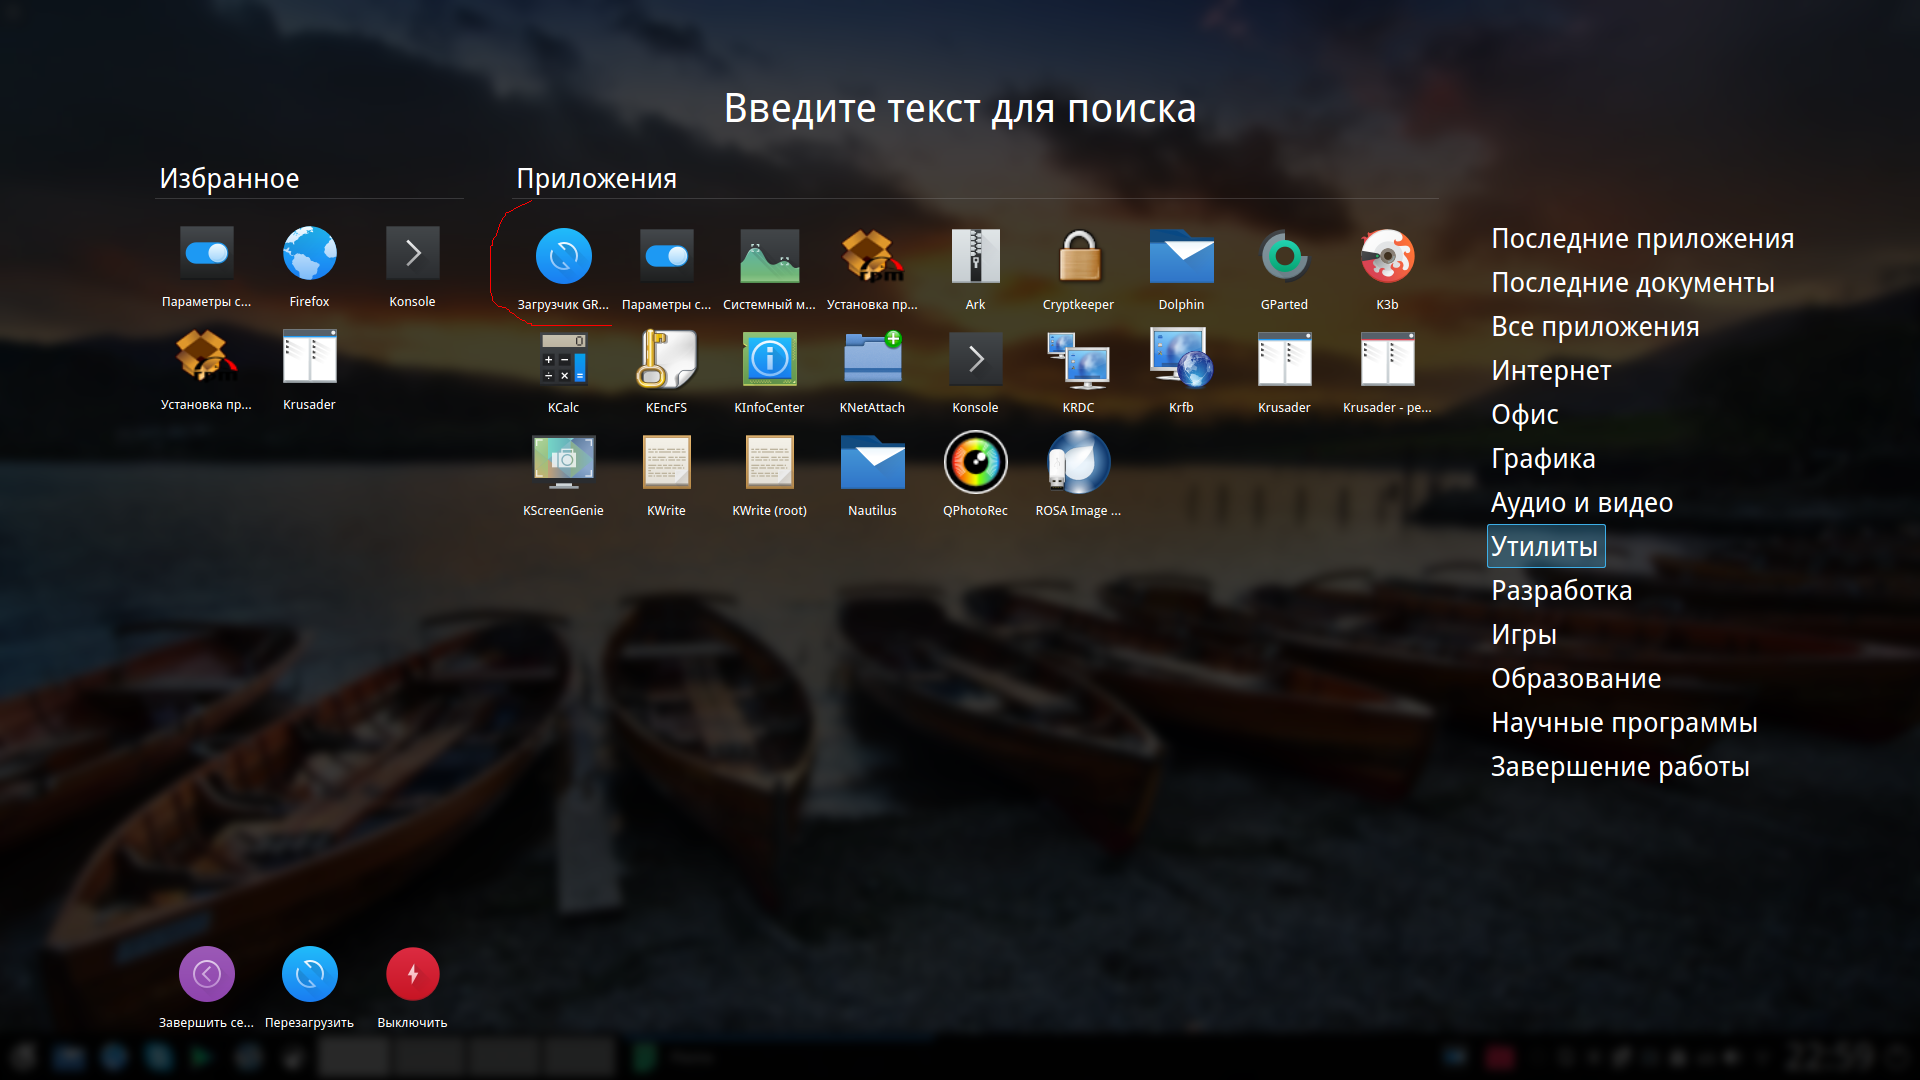This screenshot has height=1080, width=1920.
Task: Click the search prompt text field
Action: [959, 109]
